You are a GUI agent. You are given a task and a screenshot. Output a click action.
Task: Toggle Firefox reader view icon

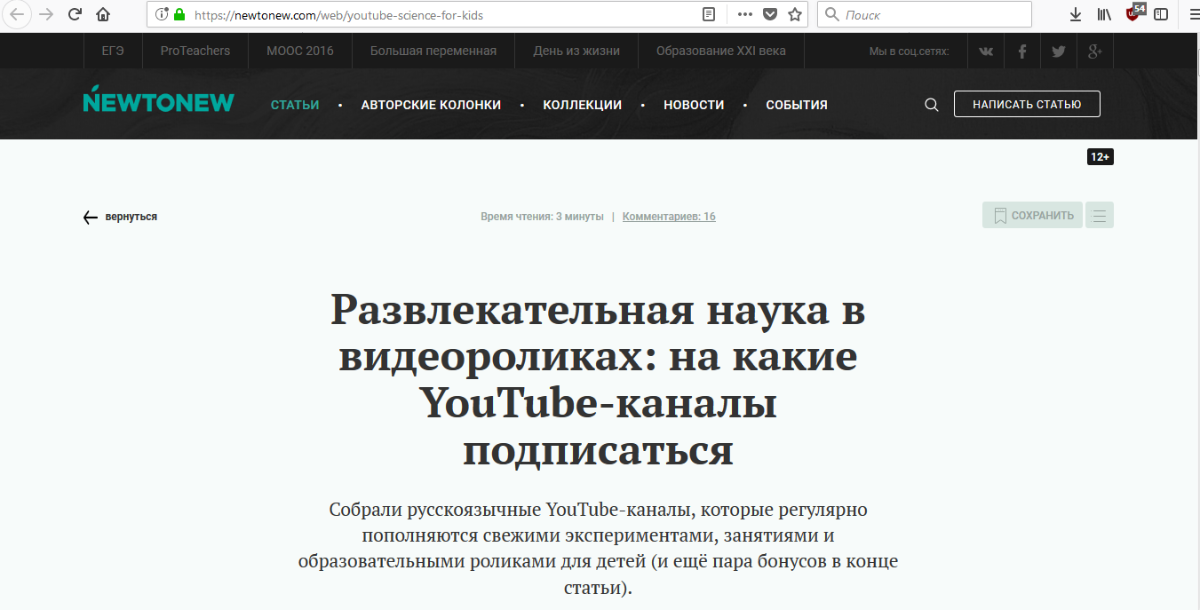click(x=709, y=15)
